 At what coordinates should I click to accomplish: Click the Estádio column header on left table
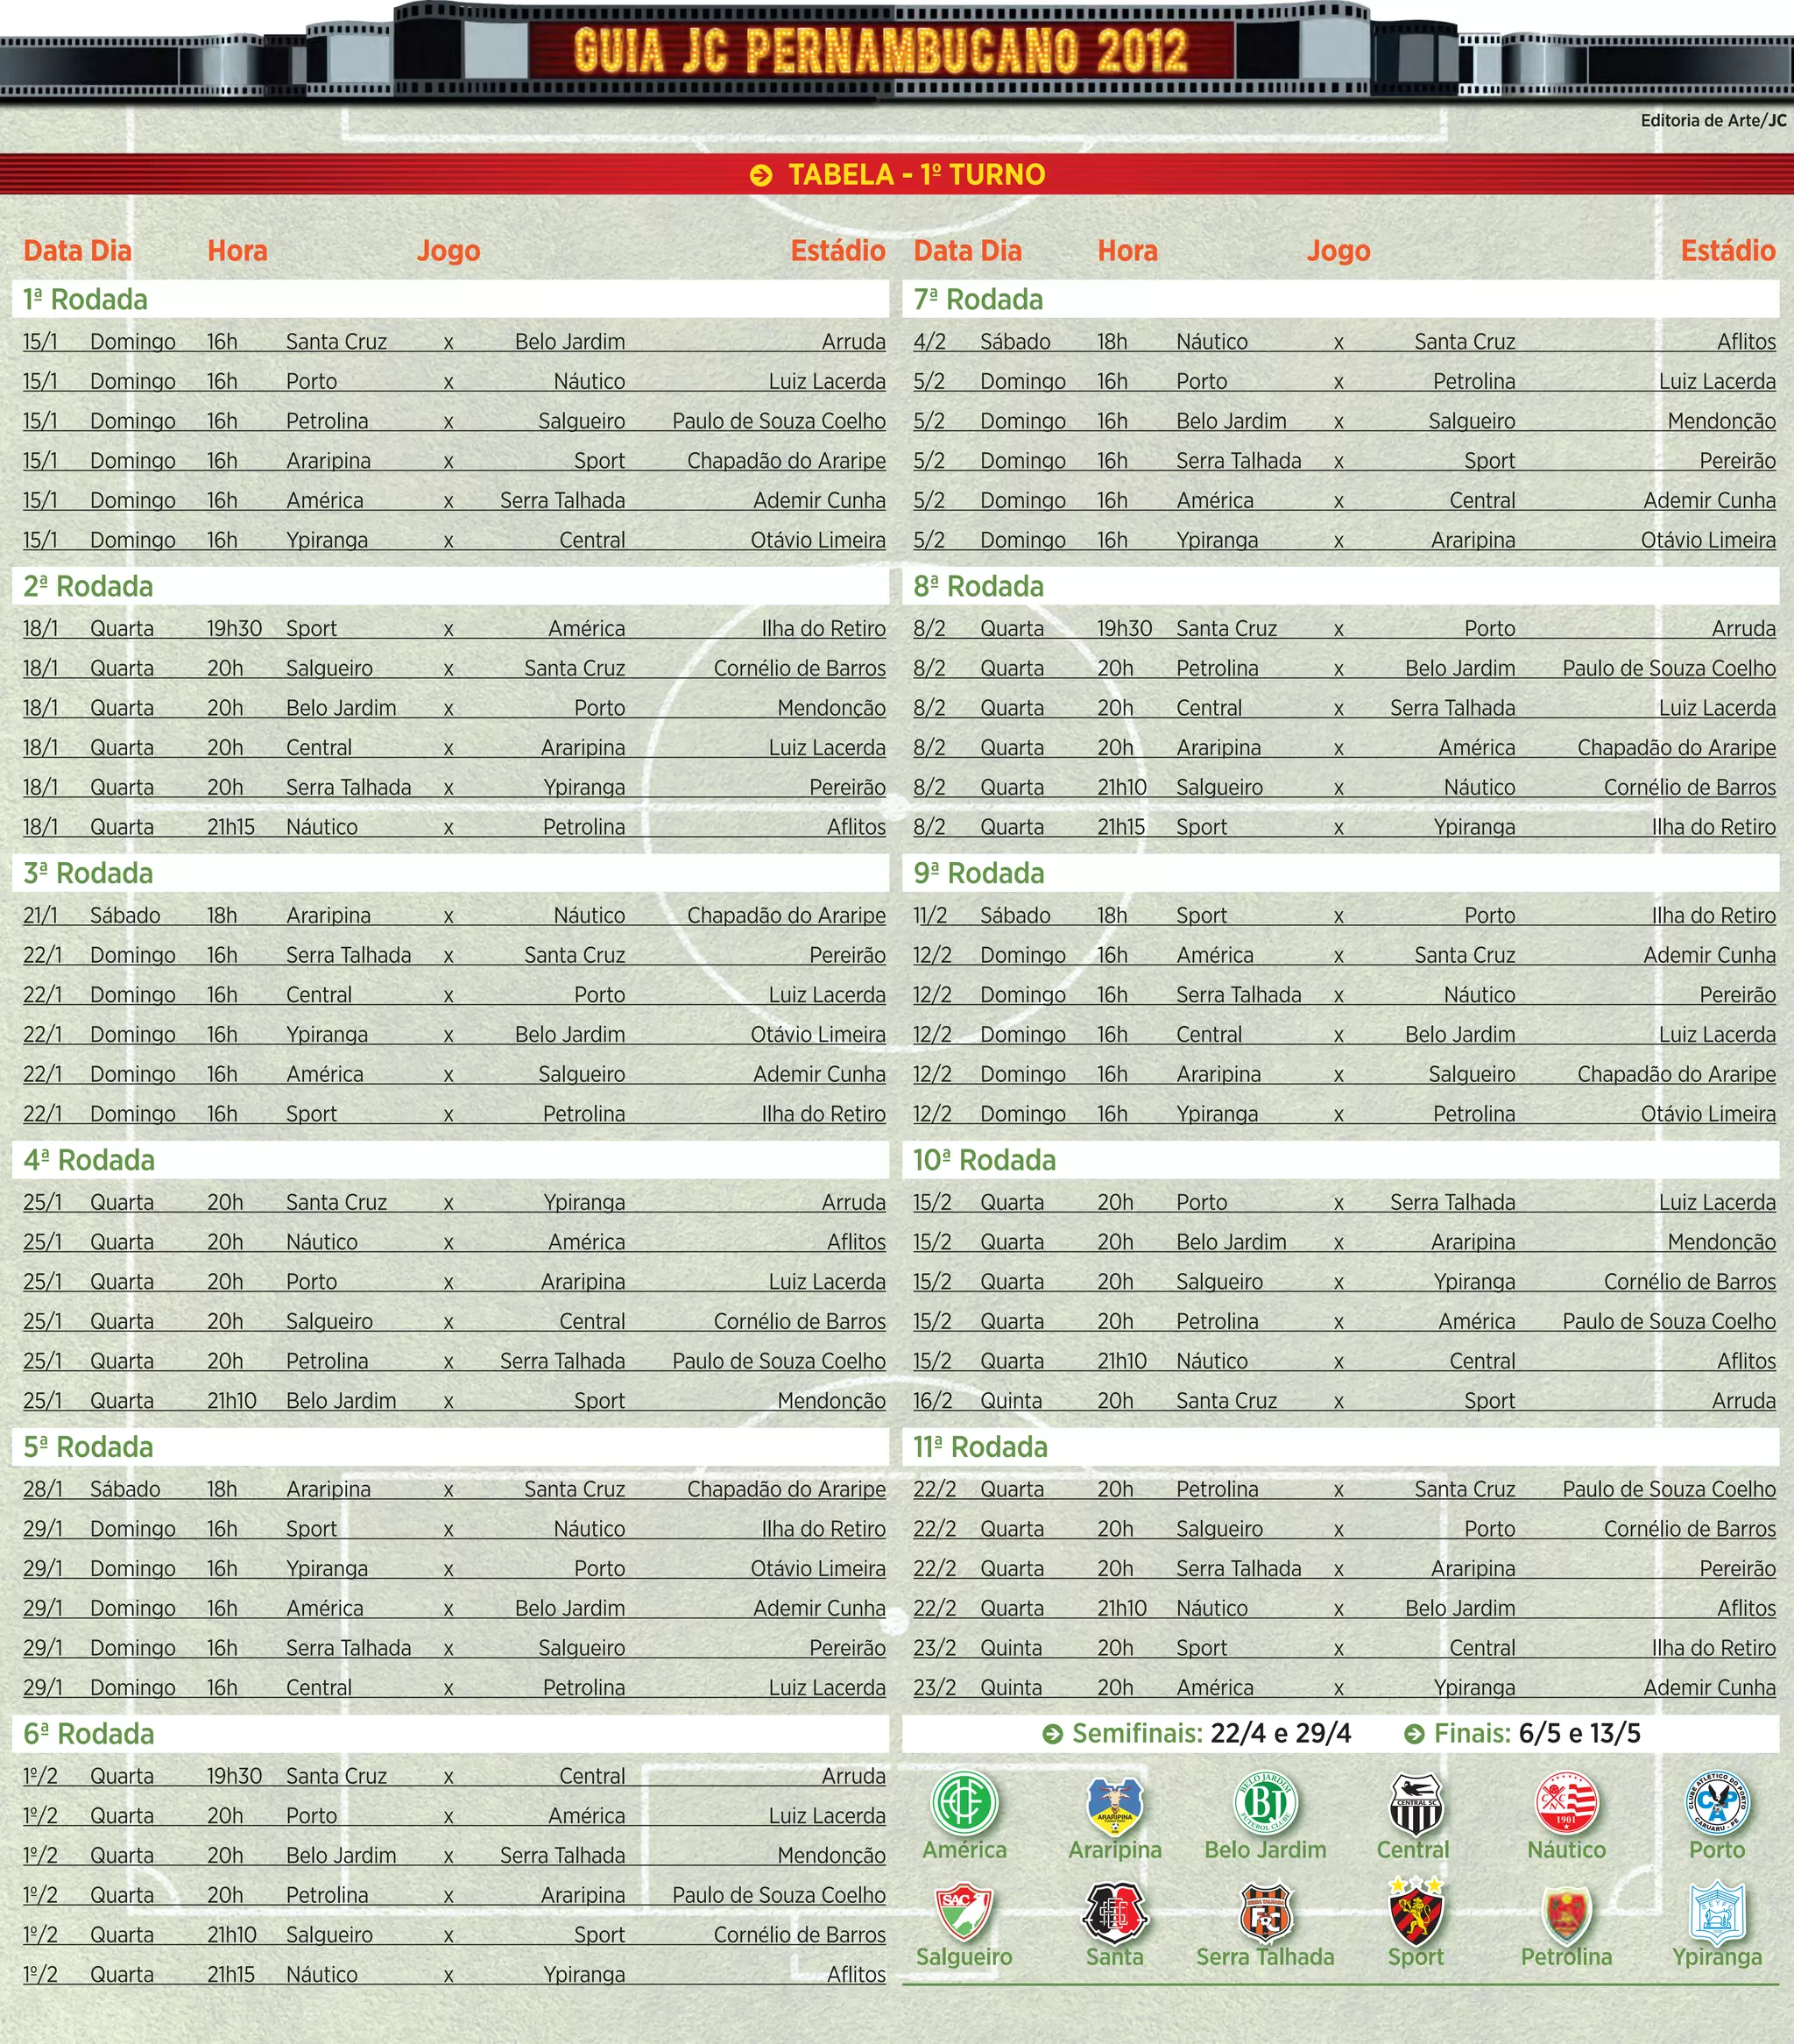[837, 251]
